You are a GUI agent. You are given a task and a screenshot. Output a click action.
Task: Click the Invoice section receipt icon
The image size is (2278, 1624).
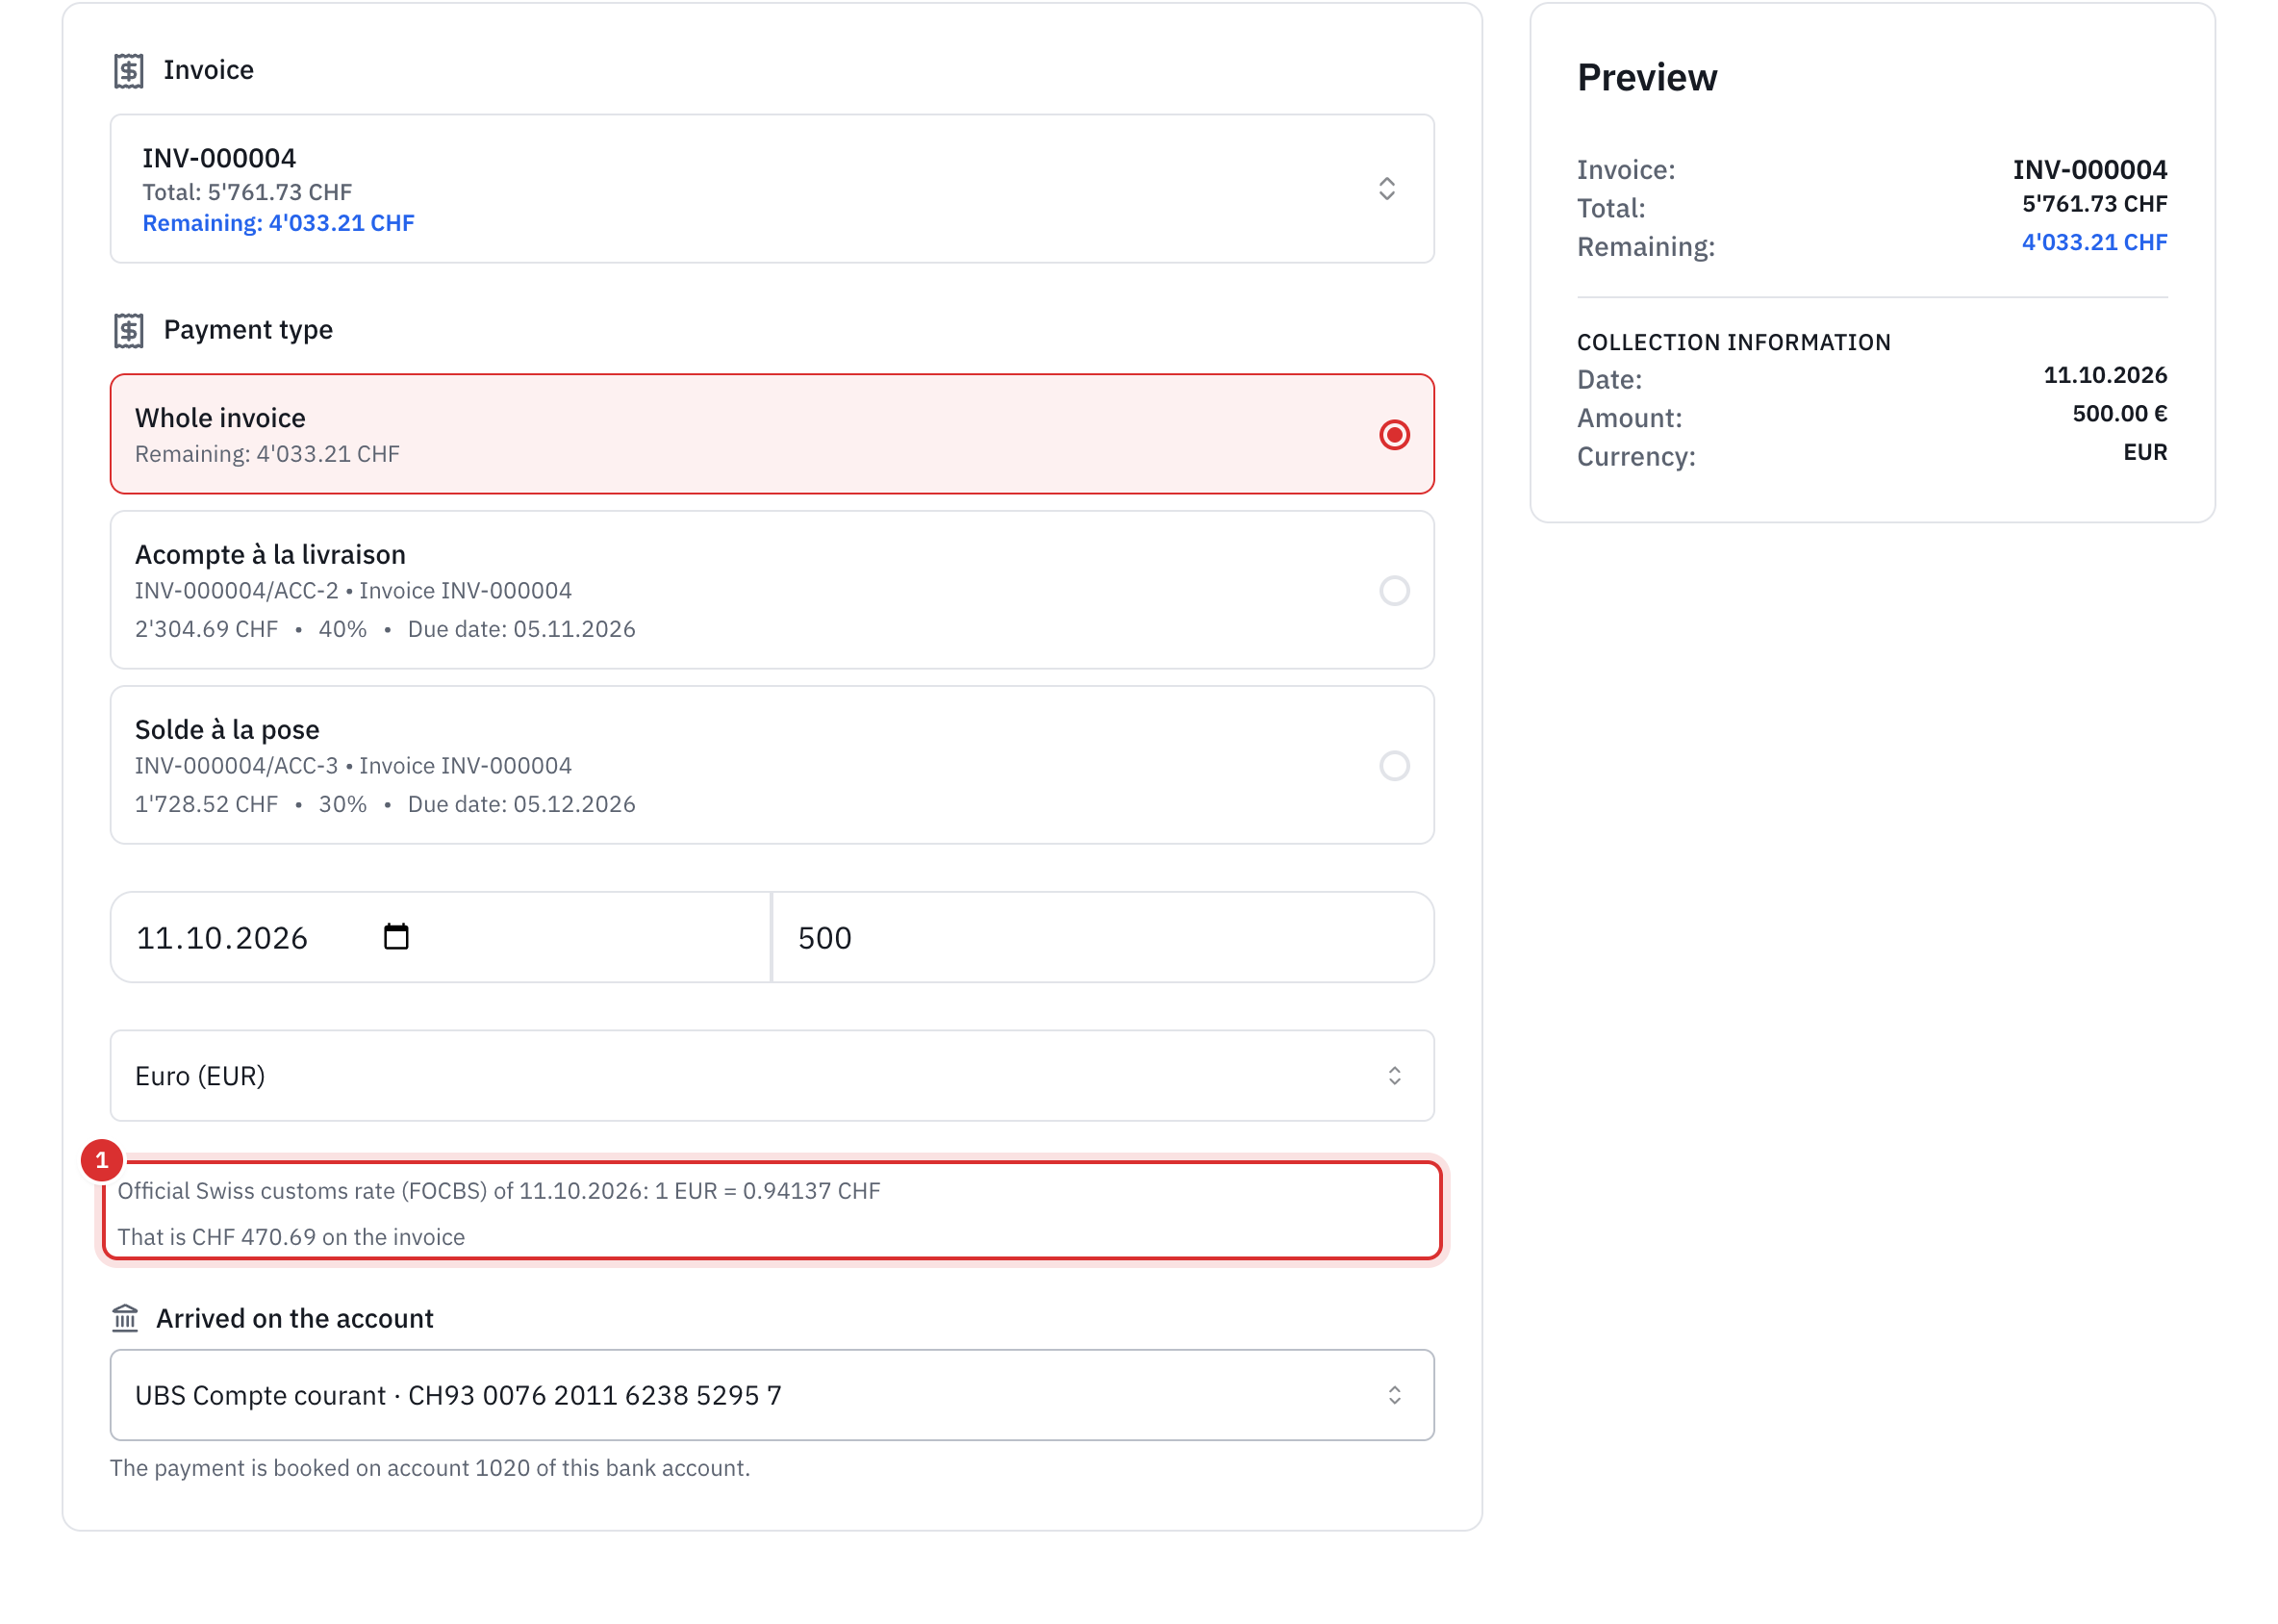[129, 71]
